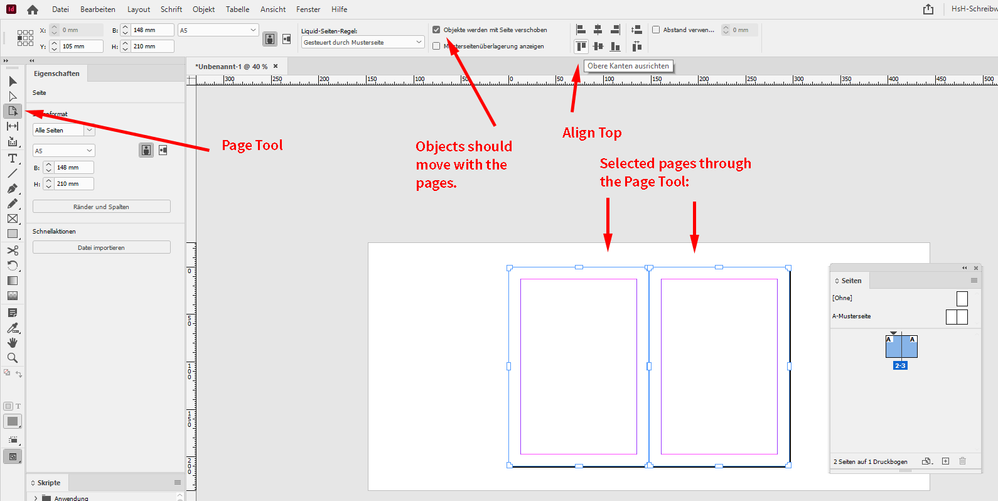Open the Alle Seiten dropdown

(64, 130)
